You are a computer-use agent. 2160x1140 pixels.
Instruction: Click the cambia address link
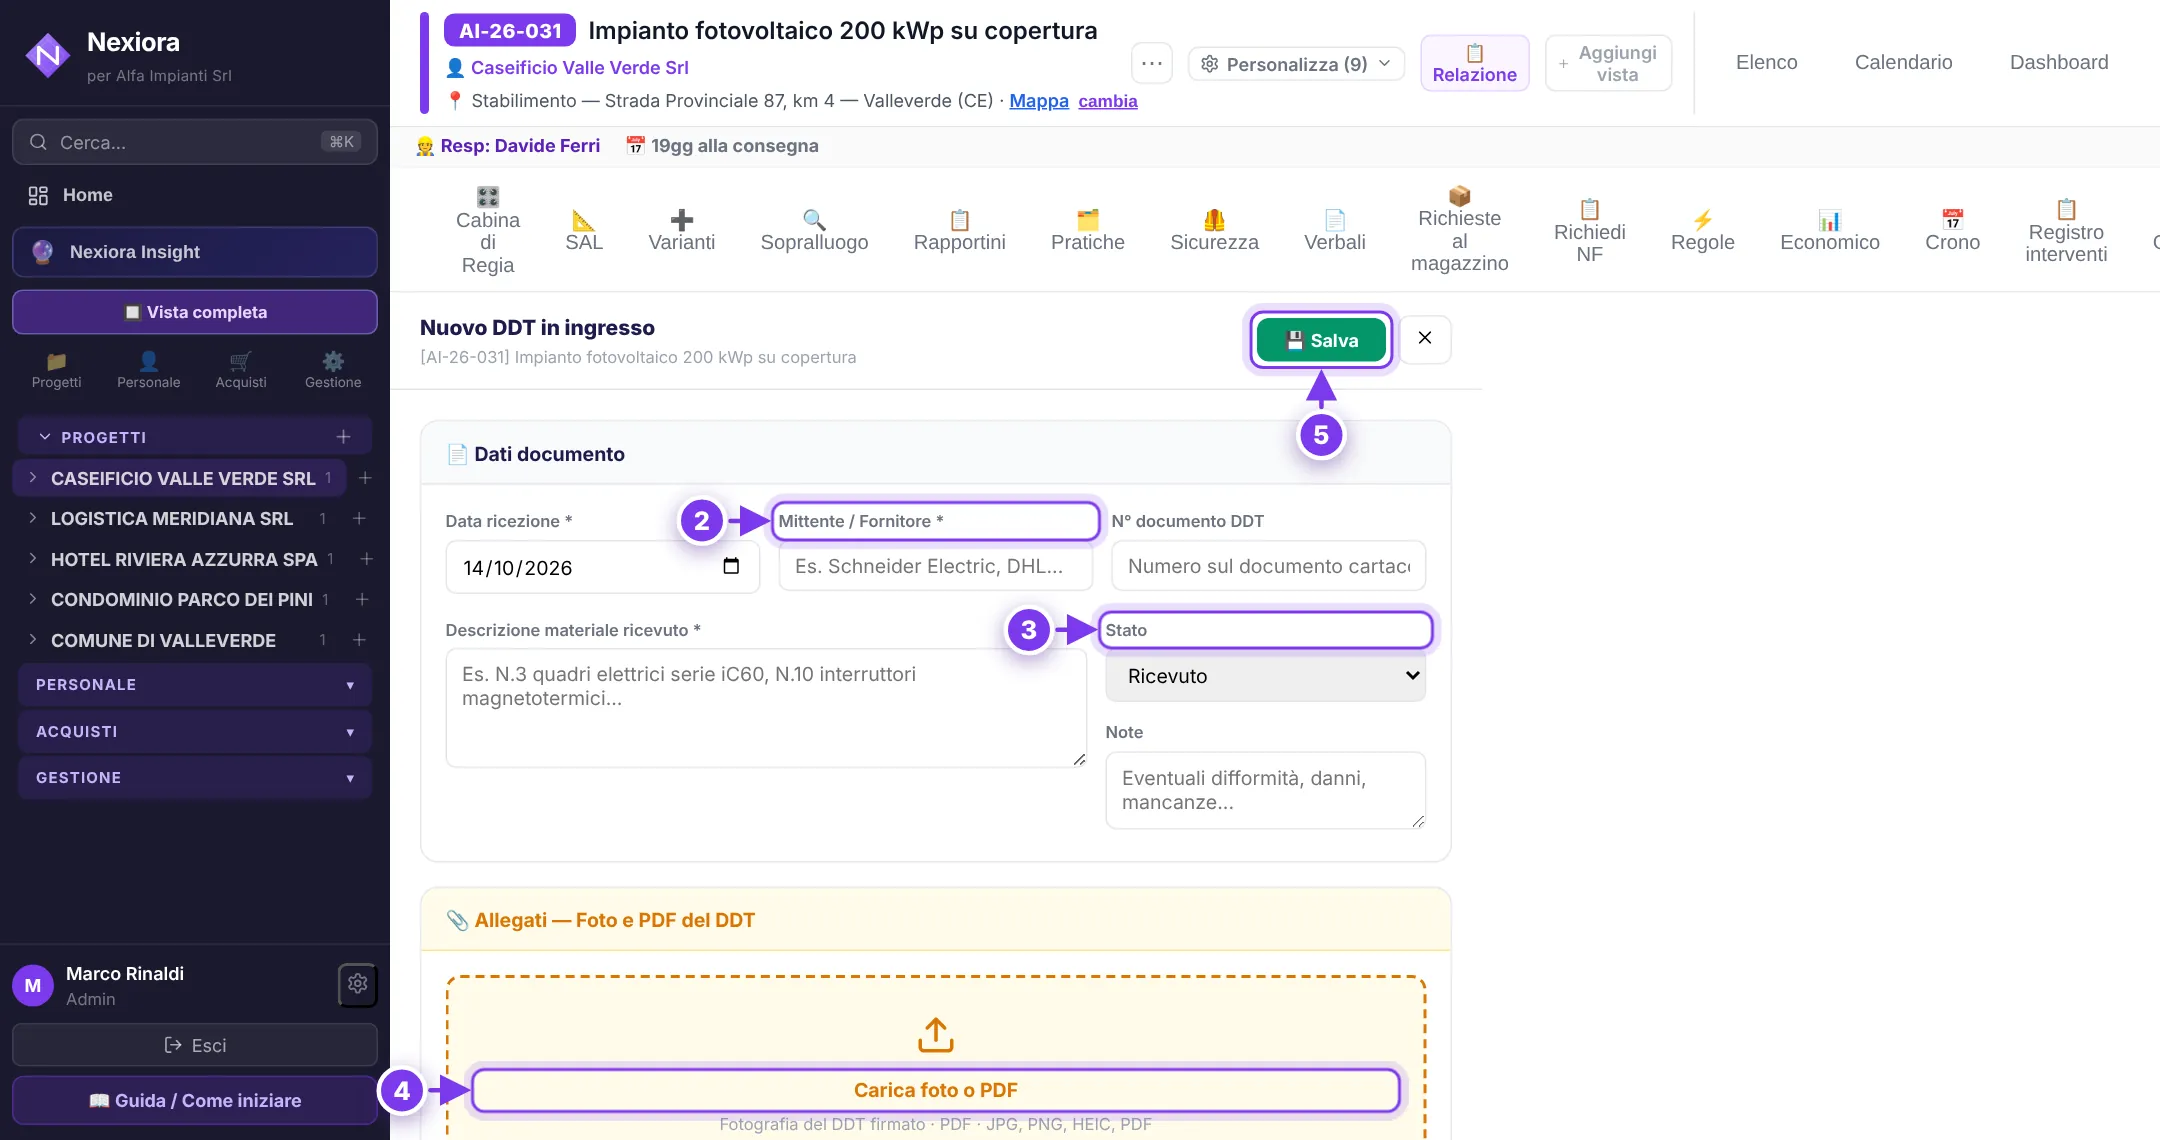tap(1108, 101)
